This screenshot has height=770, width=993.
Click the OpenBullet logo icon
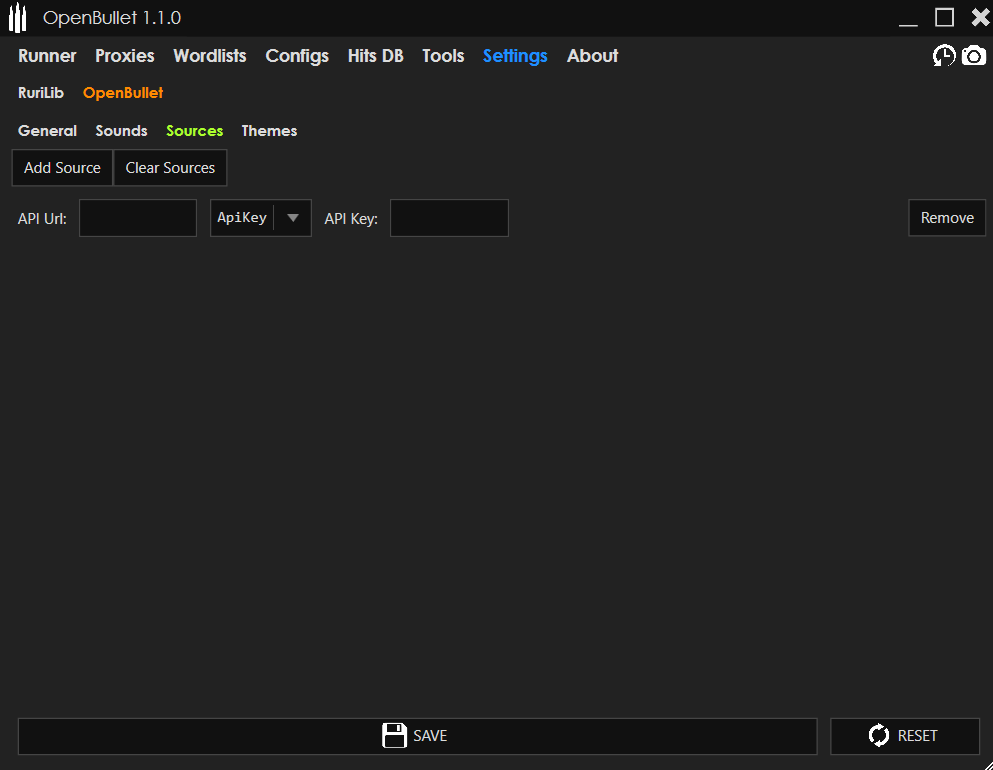click(x=18, y=18)
